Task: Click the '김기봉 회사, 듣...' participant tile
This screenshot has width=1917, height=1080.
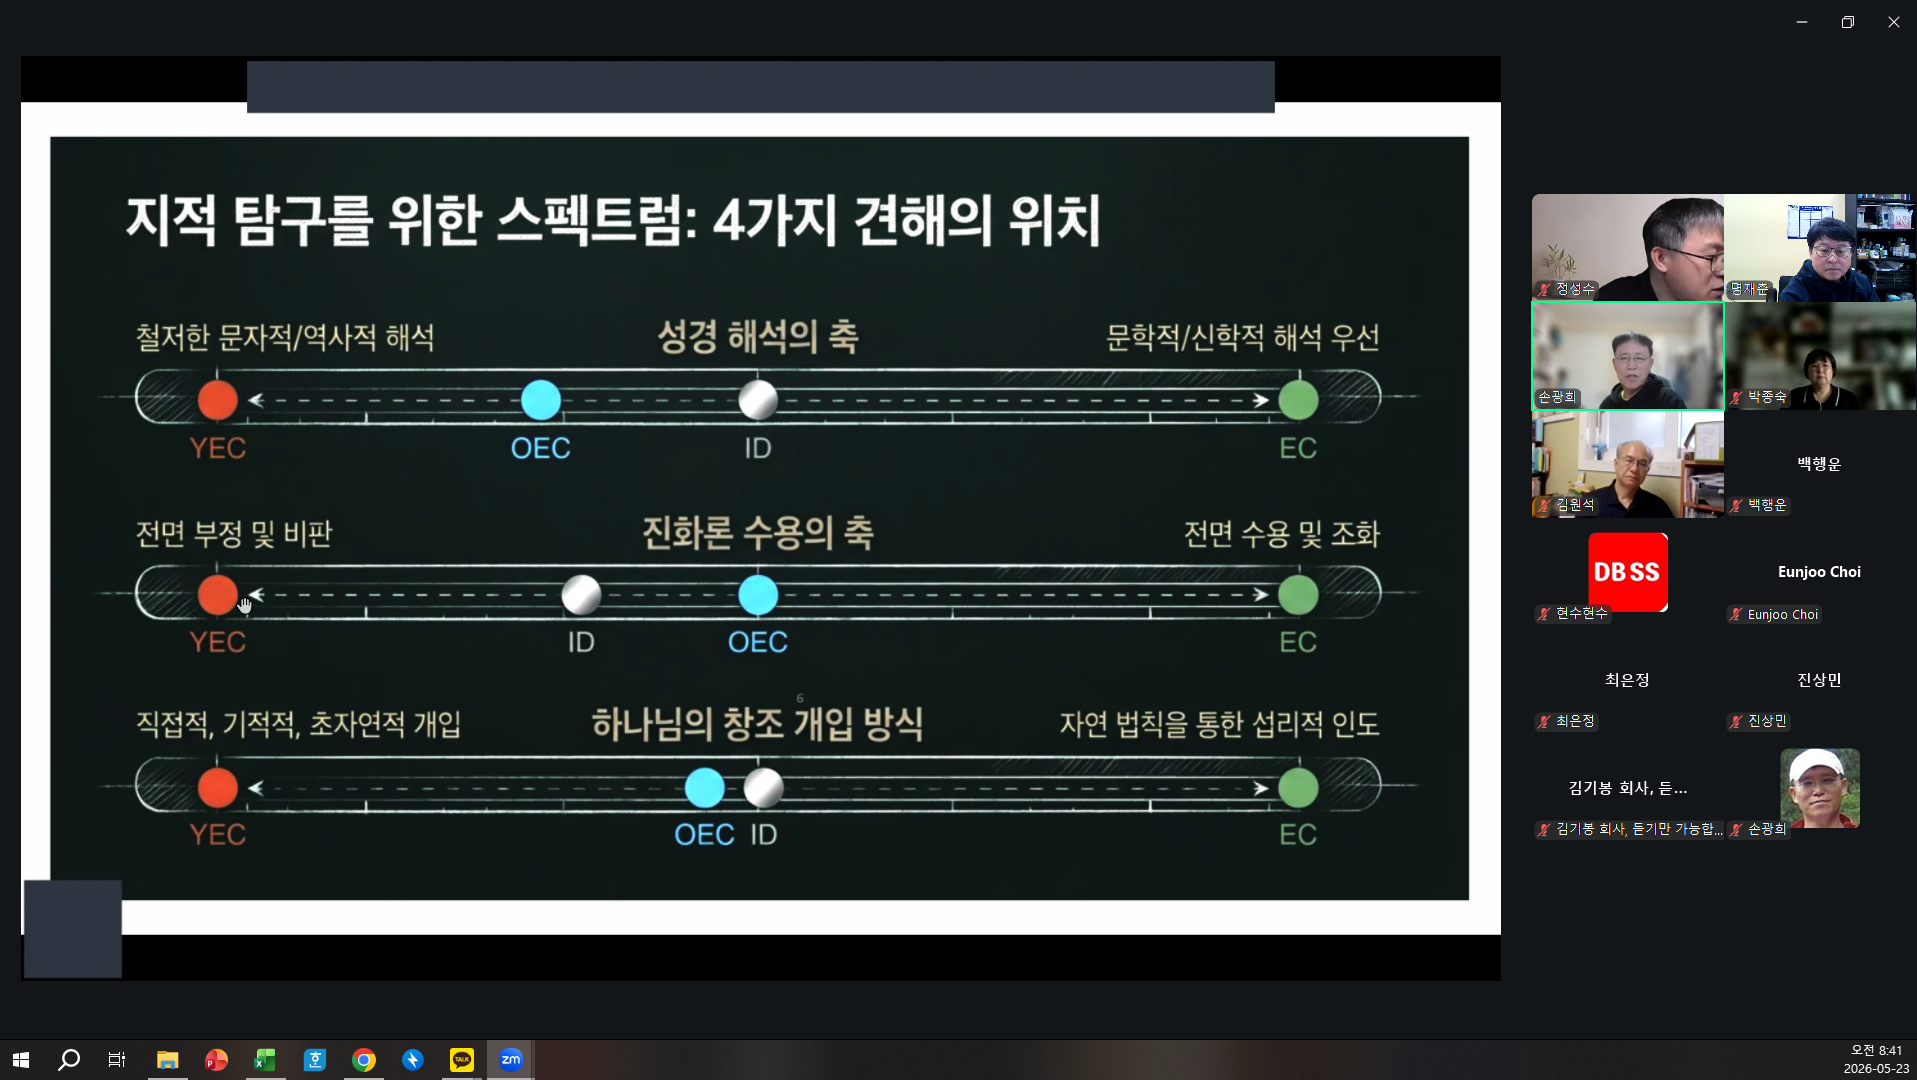Action: 1627,788
